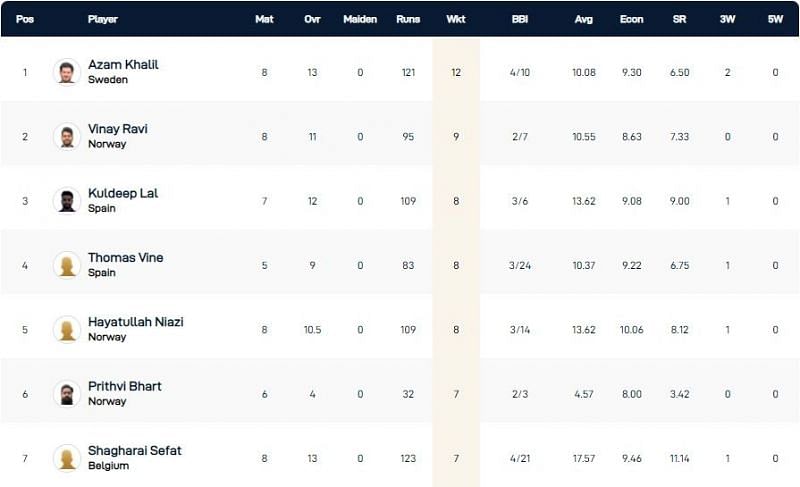Click Vinay Ravi's player avatar
The width and height of the screenshot is (800, 487).
[x=67, y=136]
